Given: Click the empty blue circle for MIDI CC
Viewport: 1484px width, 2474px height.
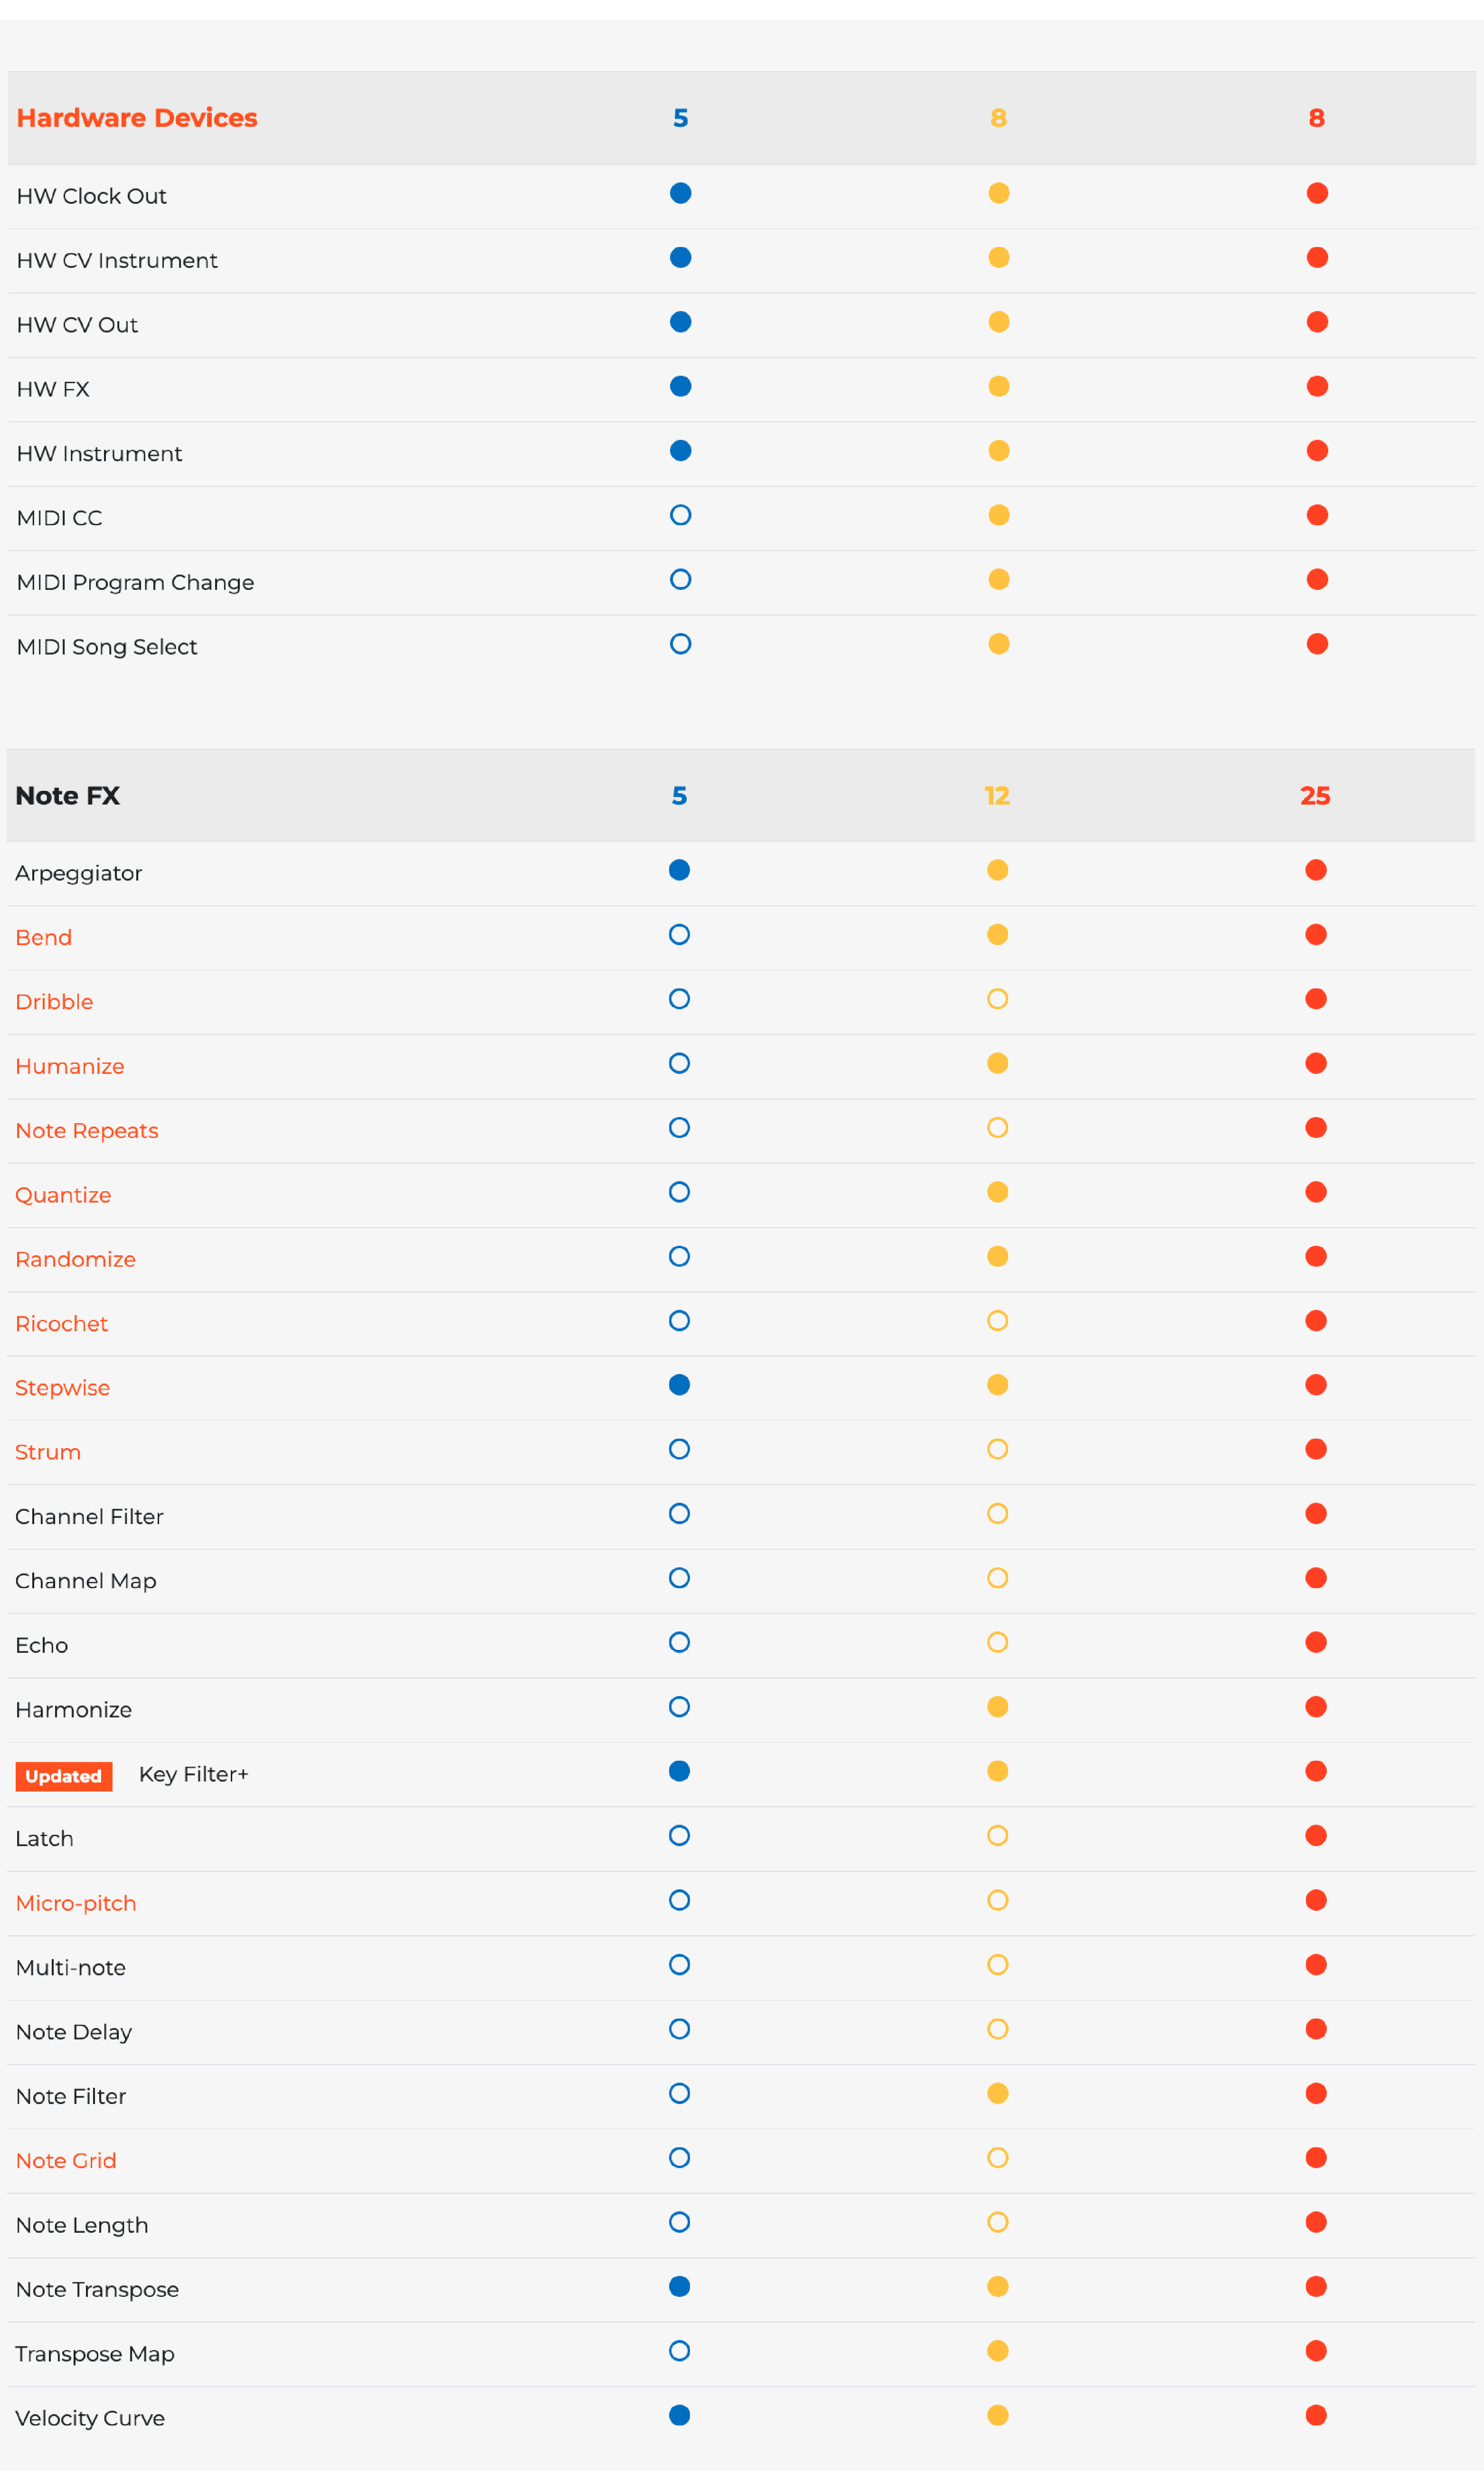Looking at the screenshot, I should pyautogui.click(x=681, y=515).
